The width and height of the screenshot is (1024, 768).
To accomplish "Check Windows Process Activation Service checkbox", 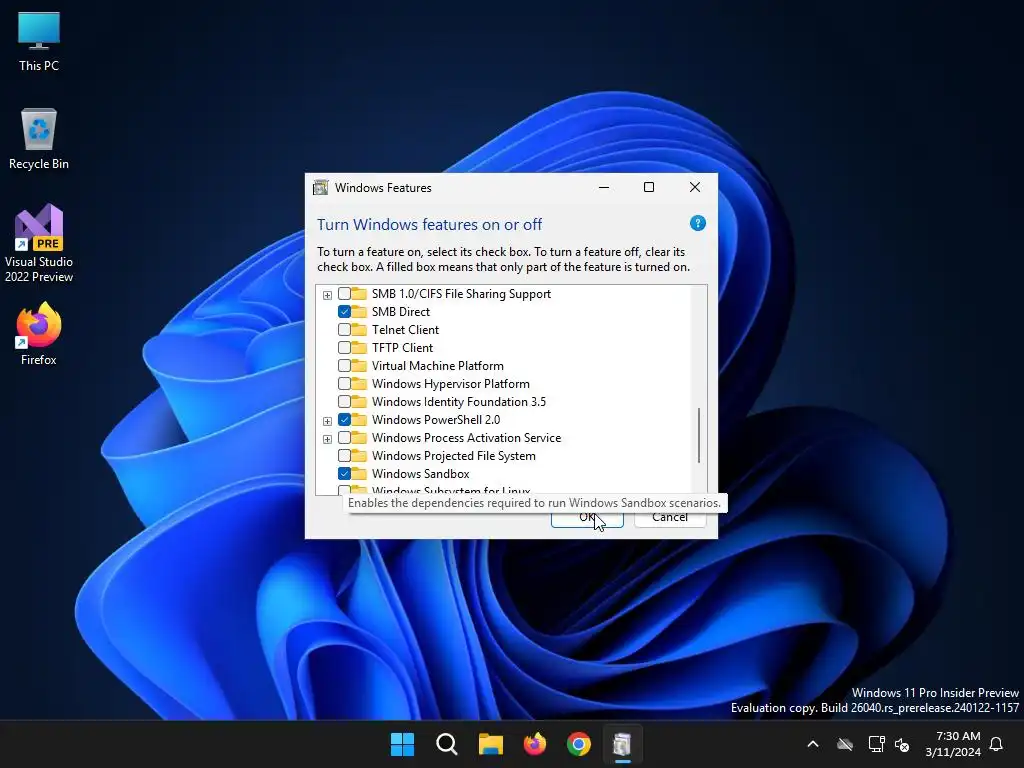I will pos(344,438).
